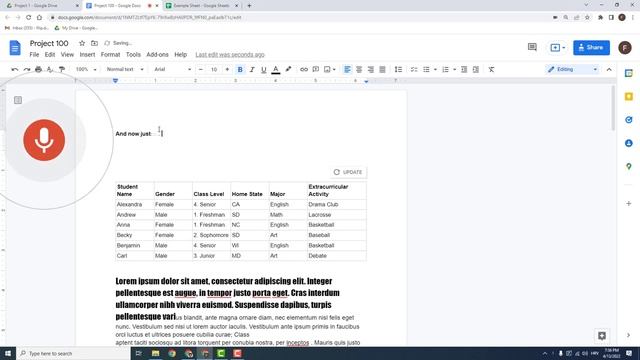Justify the text alignment
Screen dimensions: 640x360
382,69
